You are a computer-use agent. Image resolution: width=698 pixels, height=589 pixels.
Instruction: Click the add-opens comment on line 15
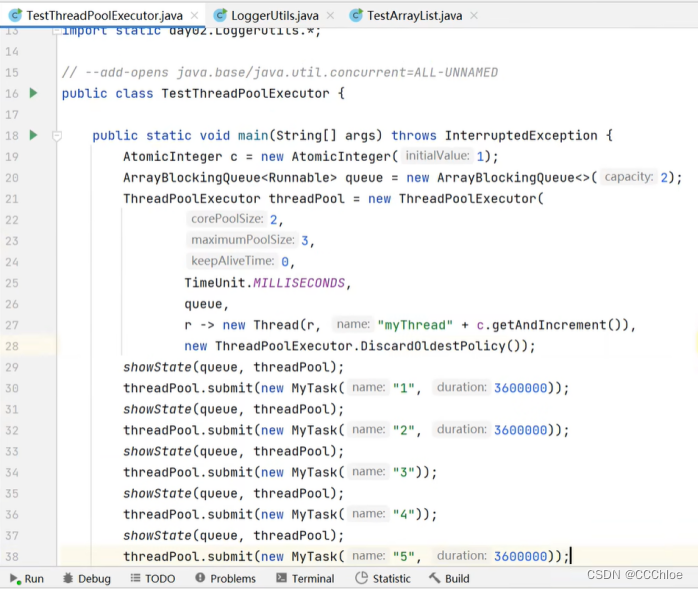click(280, 72)
